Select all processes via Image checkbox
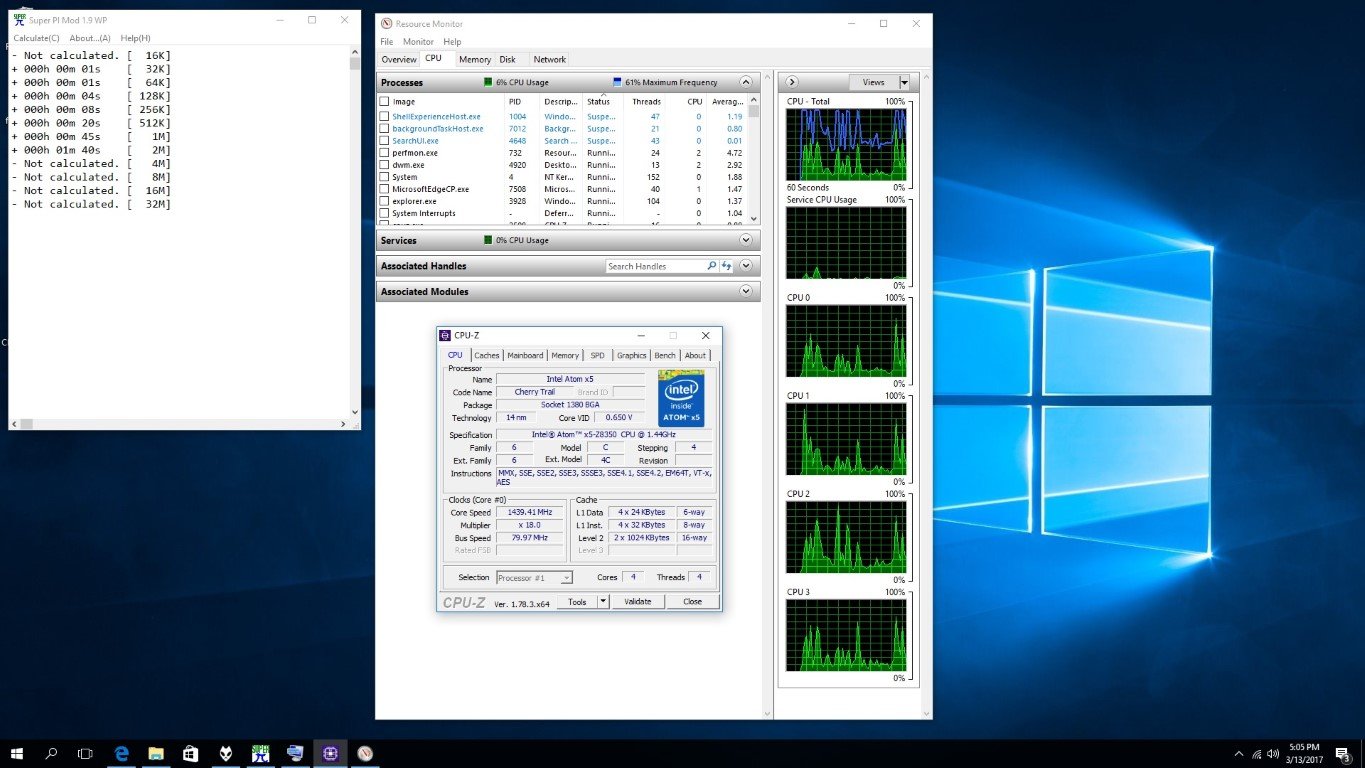Viewport: 1365px width, 768px height. pos(384,101)
